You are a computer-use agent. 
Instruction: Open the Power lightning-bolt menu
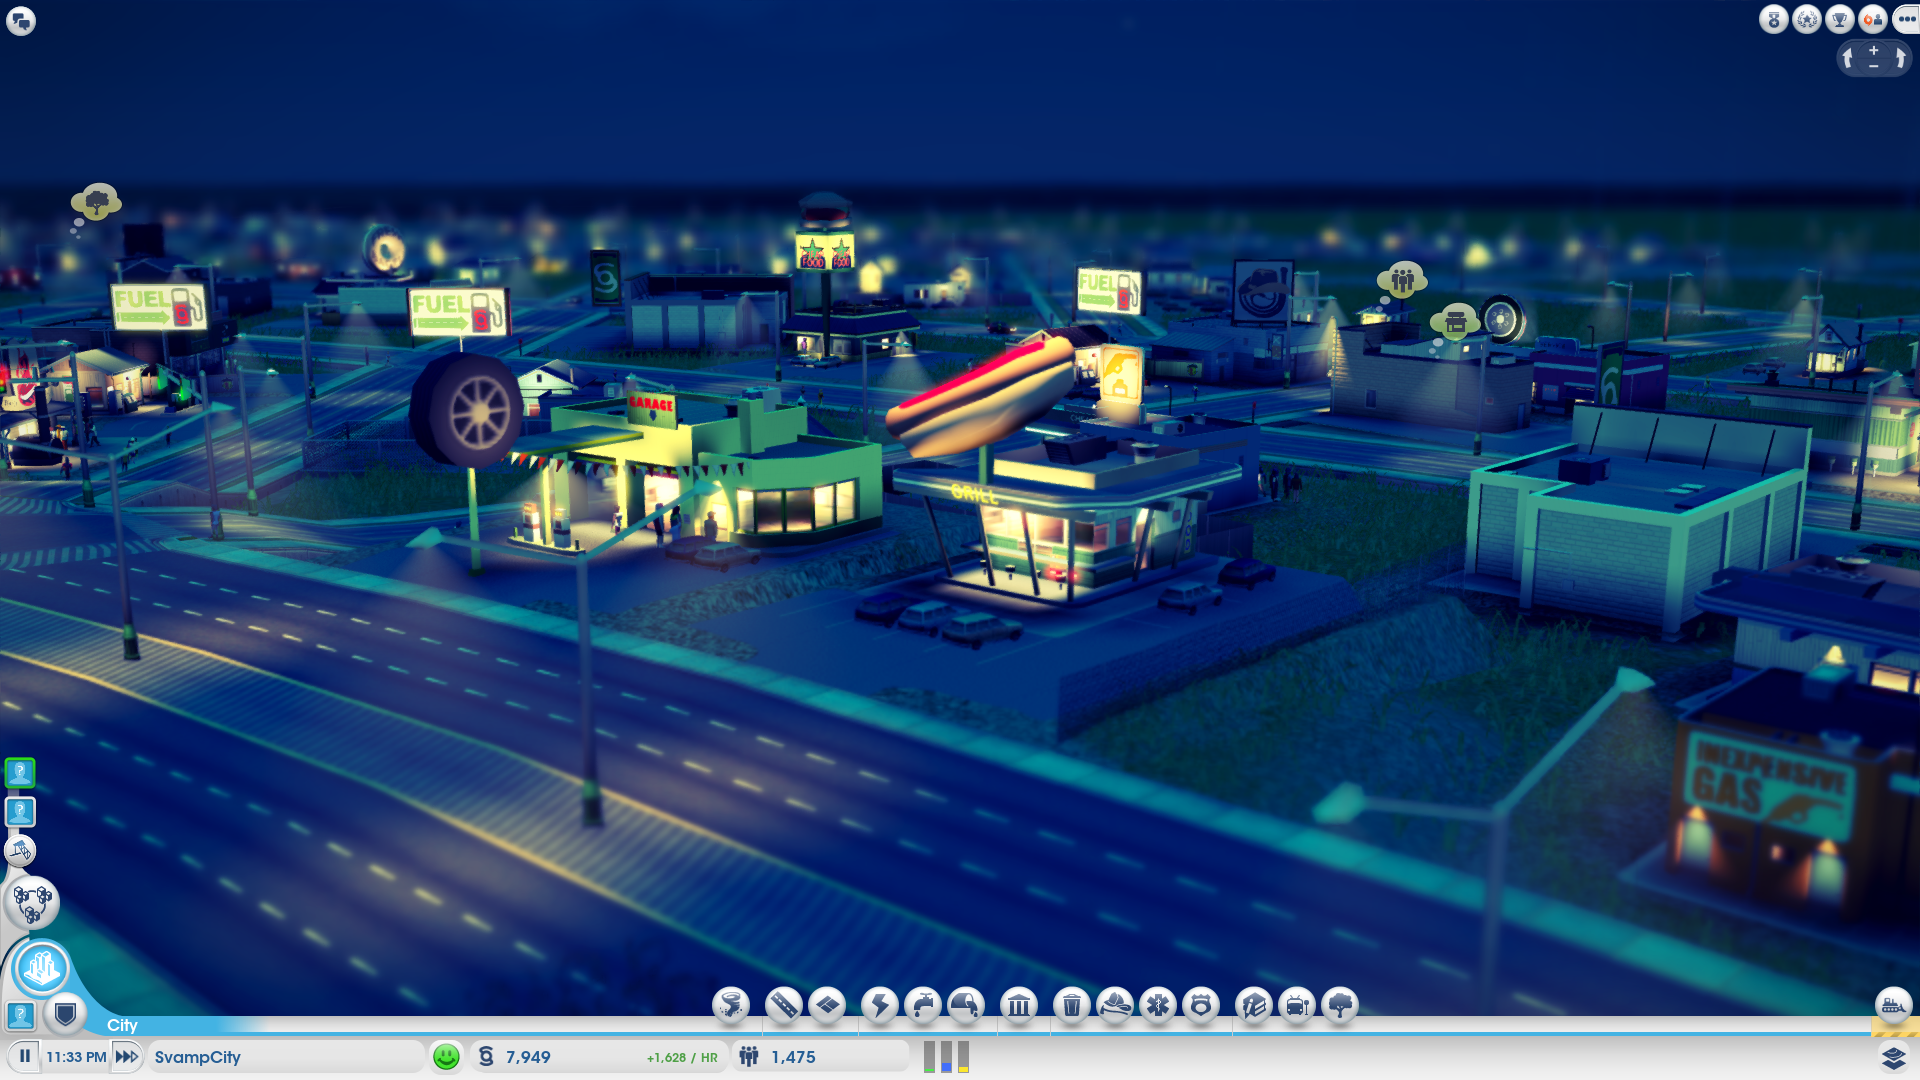880,1004
